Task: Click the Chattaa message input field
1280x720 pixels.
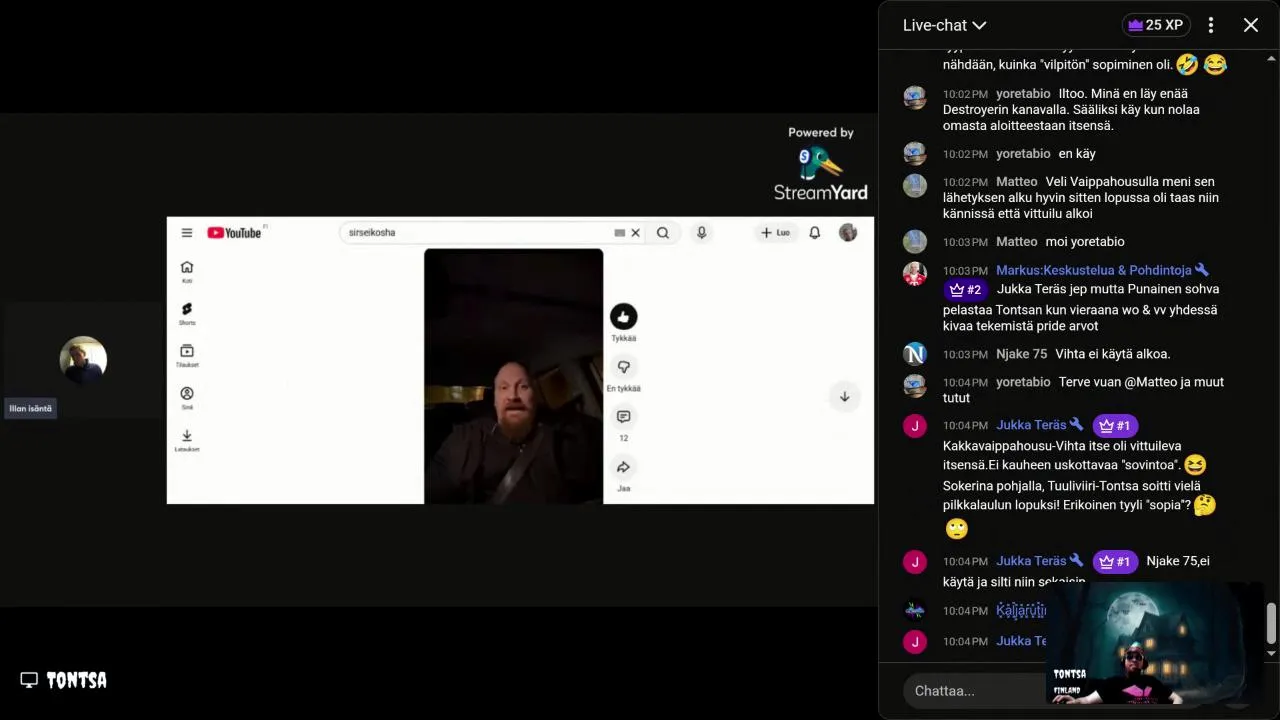Action: point(975,691)
